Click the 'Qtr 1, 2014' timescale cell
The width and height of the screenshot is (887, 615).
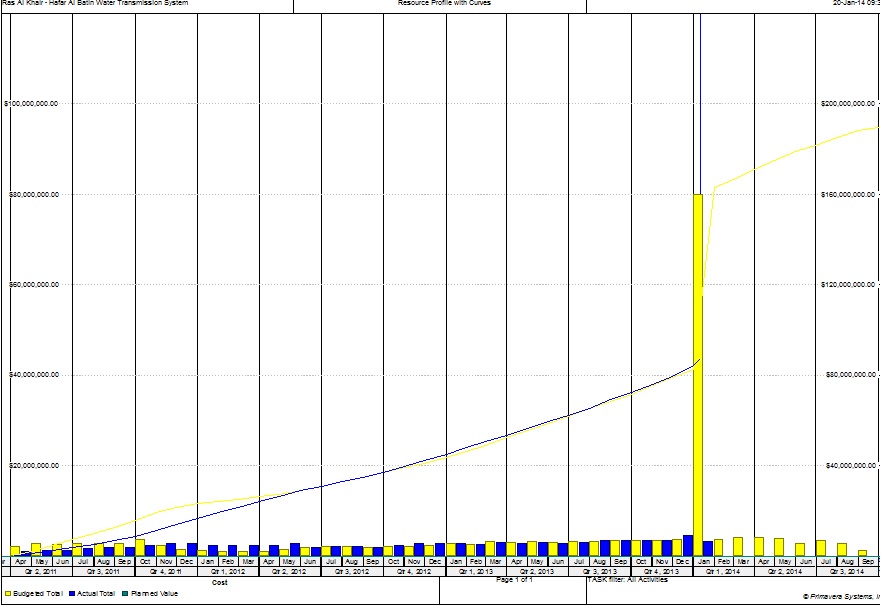pyautogui.click(x=724, y=571)
